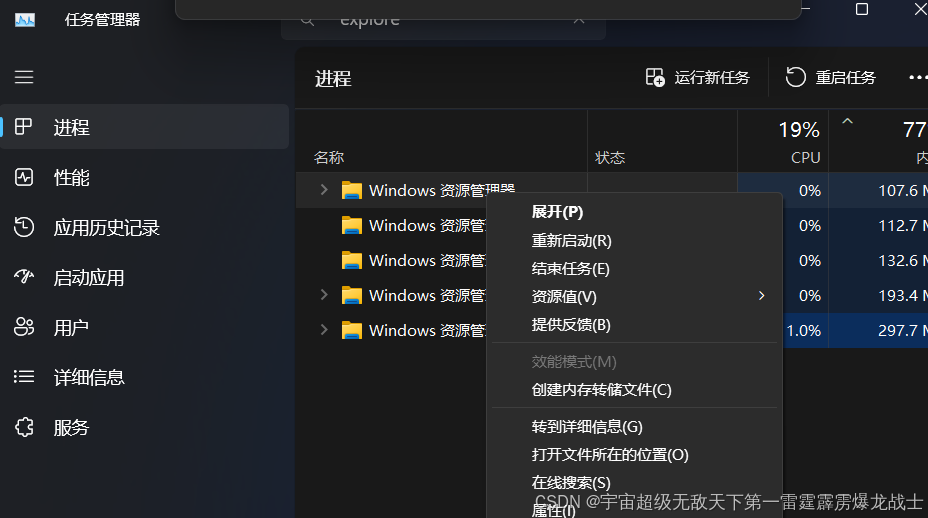Click the 进程 page heading text
The image size is (928, 518).
click(x=333, y=79)
